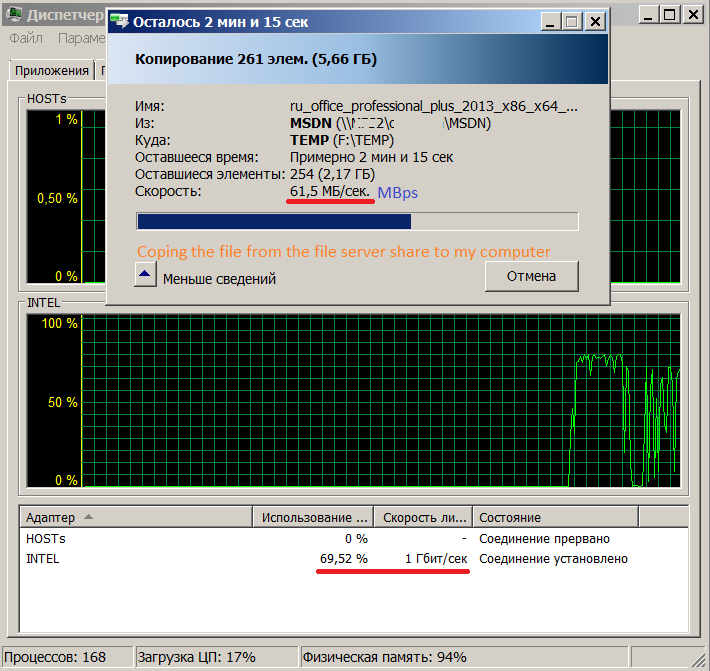Sort by the Состояние column header
The image size is (710, 671).
pyautogui.click(x=556, y=517)
